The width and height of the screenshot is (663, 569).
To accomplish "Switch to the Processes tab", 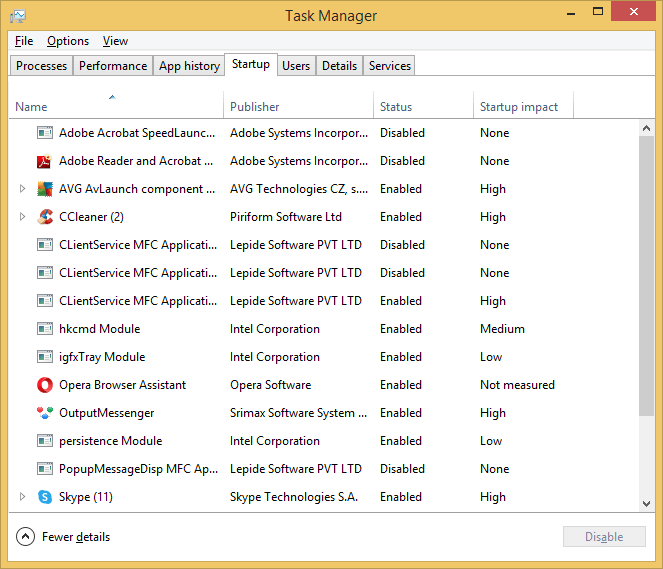I will tap(41, 66).
